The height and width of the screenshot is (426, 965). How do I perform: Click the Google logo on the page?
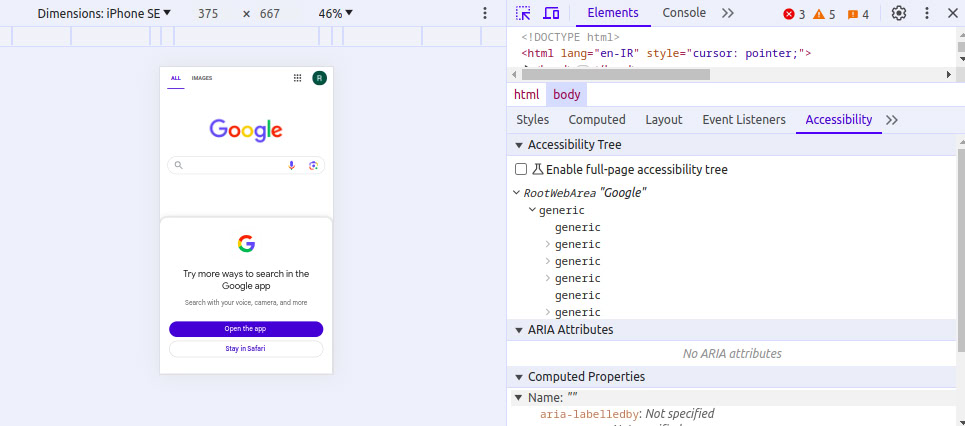click(x=246, y=130)
